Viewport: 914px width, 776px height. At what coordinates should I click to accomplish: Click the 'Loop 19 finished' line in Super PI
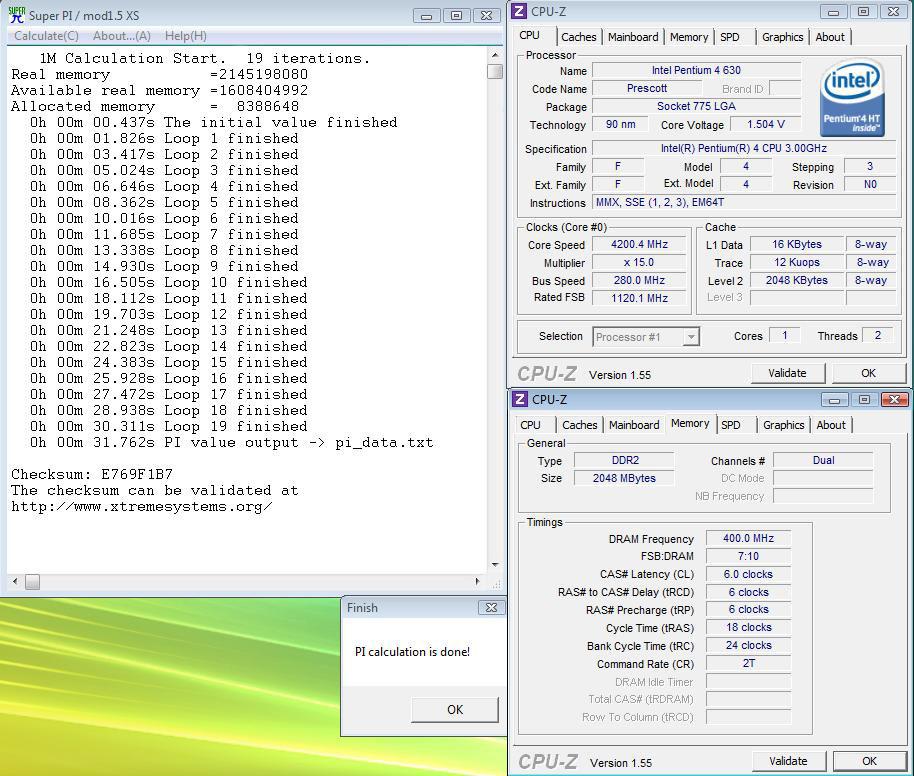[168, 426]
